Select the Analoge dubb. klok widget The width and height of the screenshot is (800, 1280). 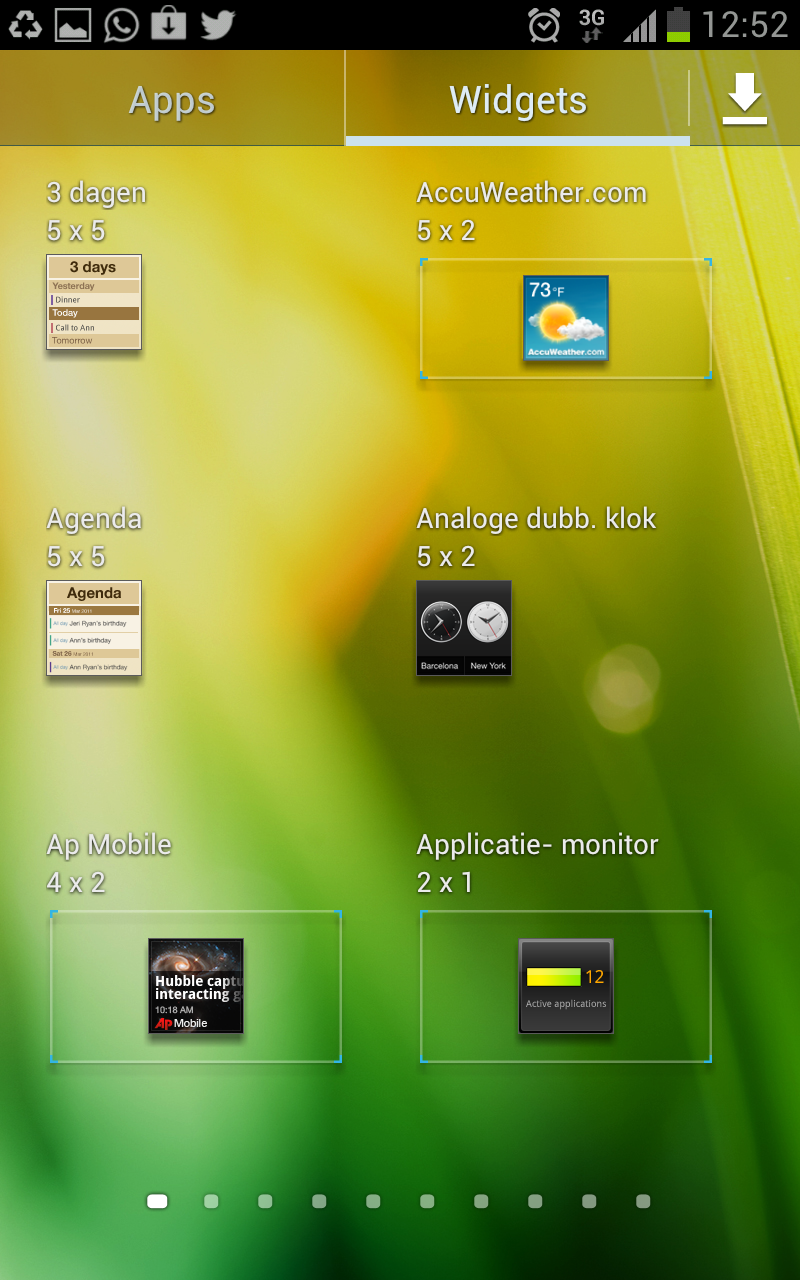tap(464, 628)
